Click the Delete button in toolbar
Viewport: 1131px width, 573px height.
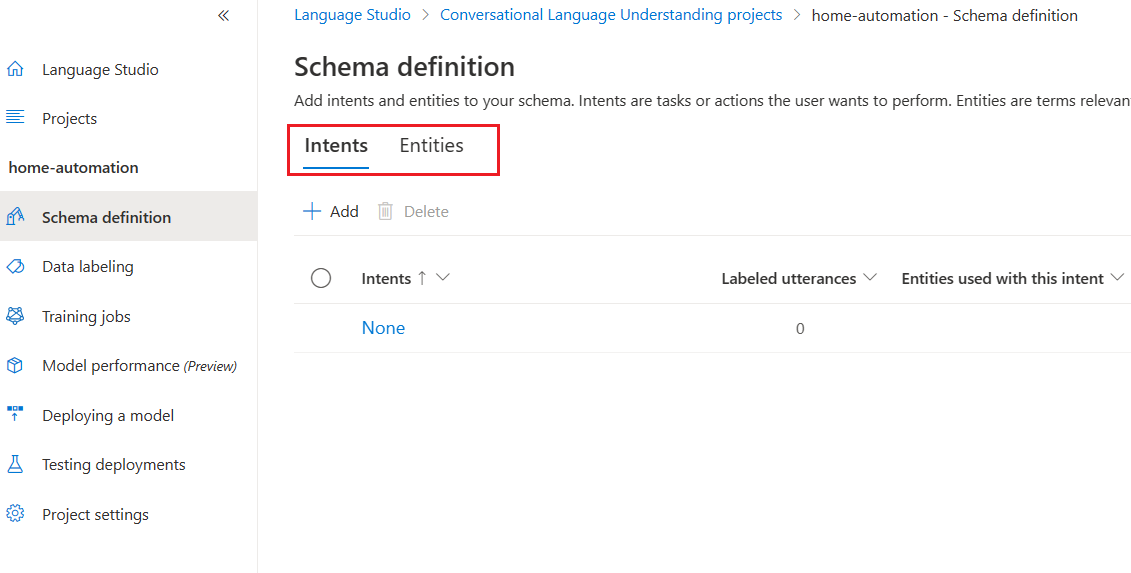(413, 211)
